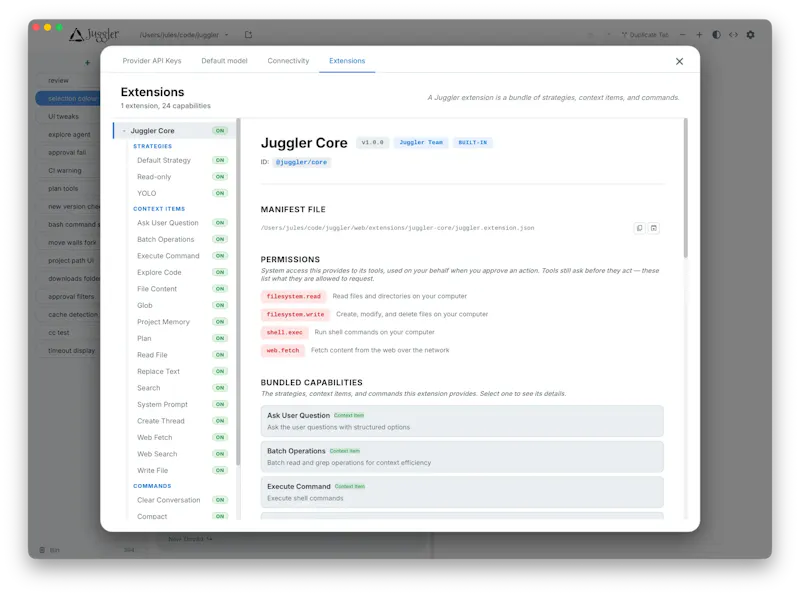Viewport: 800px width, 596px height.
Task: Open 'explore agent' thread in sidebar
Action: pyautogui.click(x=69, y=134)
